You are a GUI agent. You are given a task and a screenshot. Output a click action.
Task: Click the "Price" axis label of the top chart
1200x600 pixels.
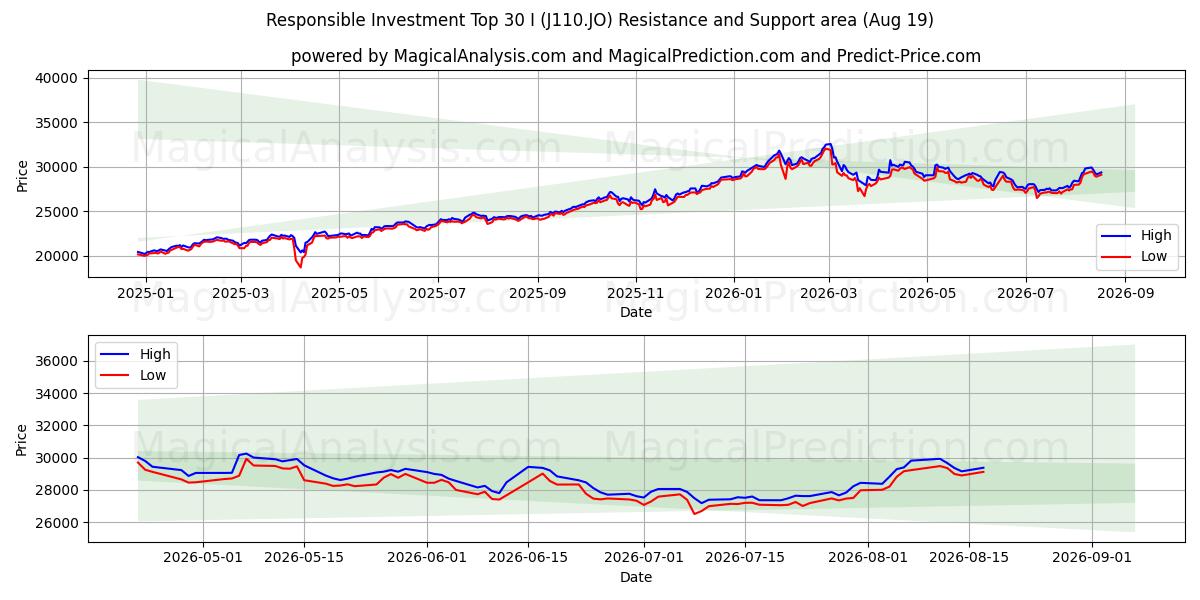(x=23, y=176)
